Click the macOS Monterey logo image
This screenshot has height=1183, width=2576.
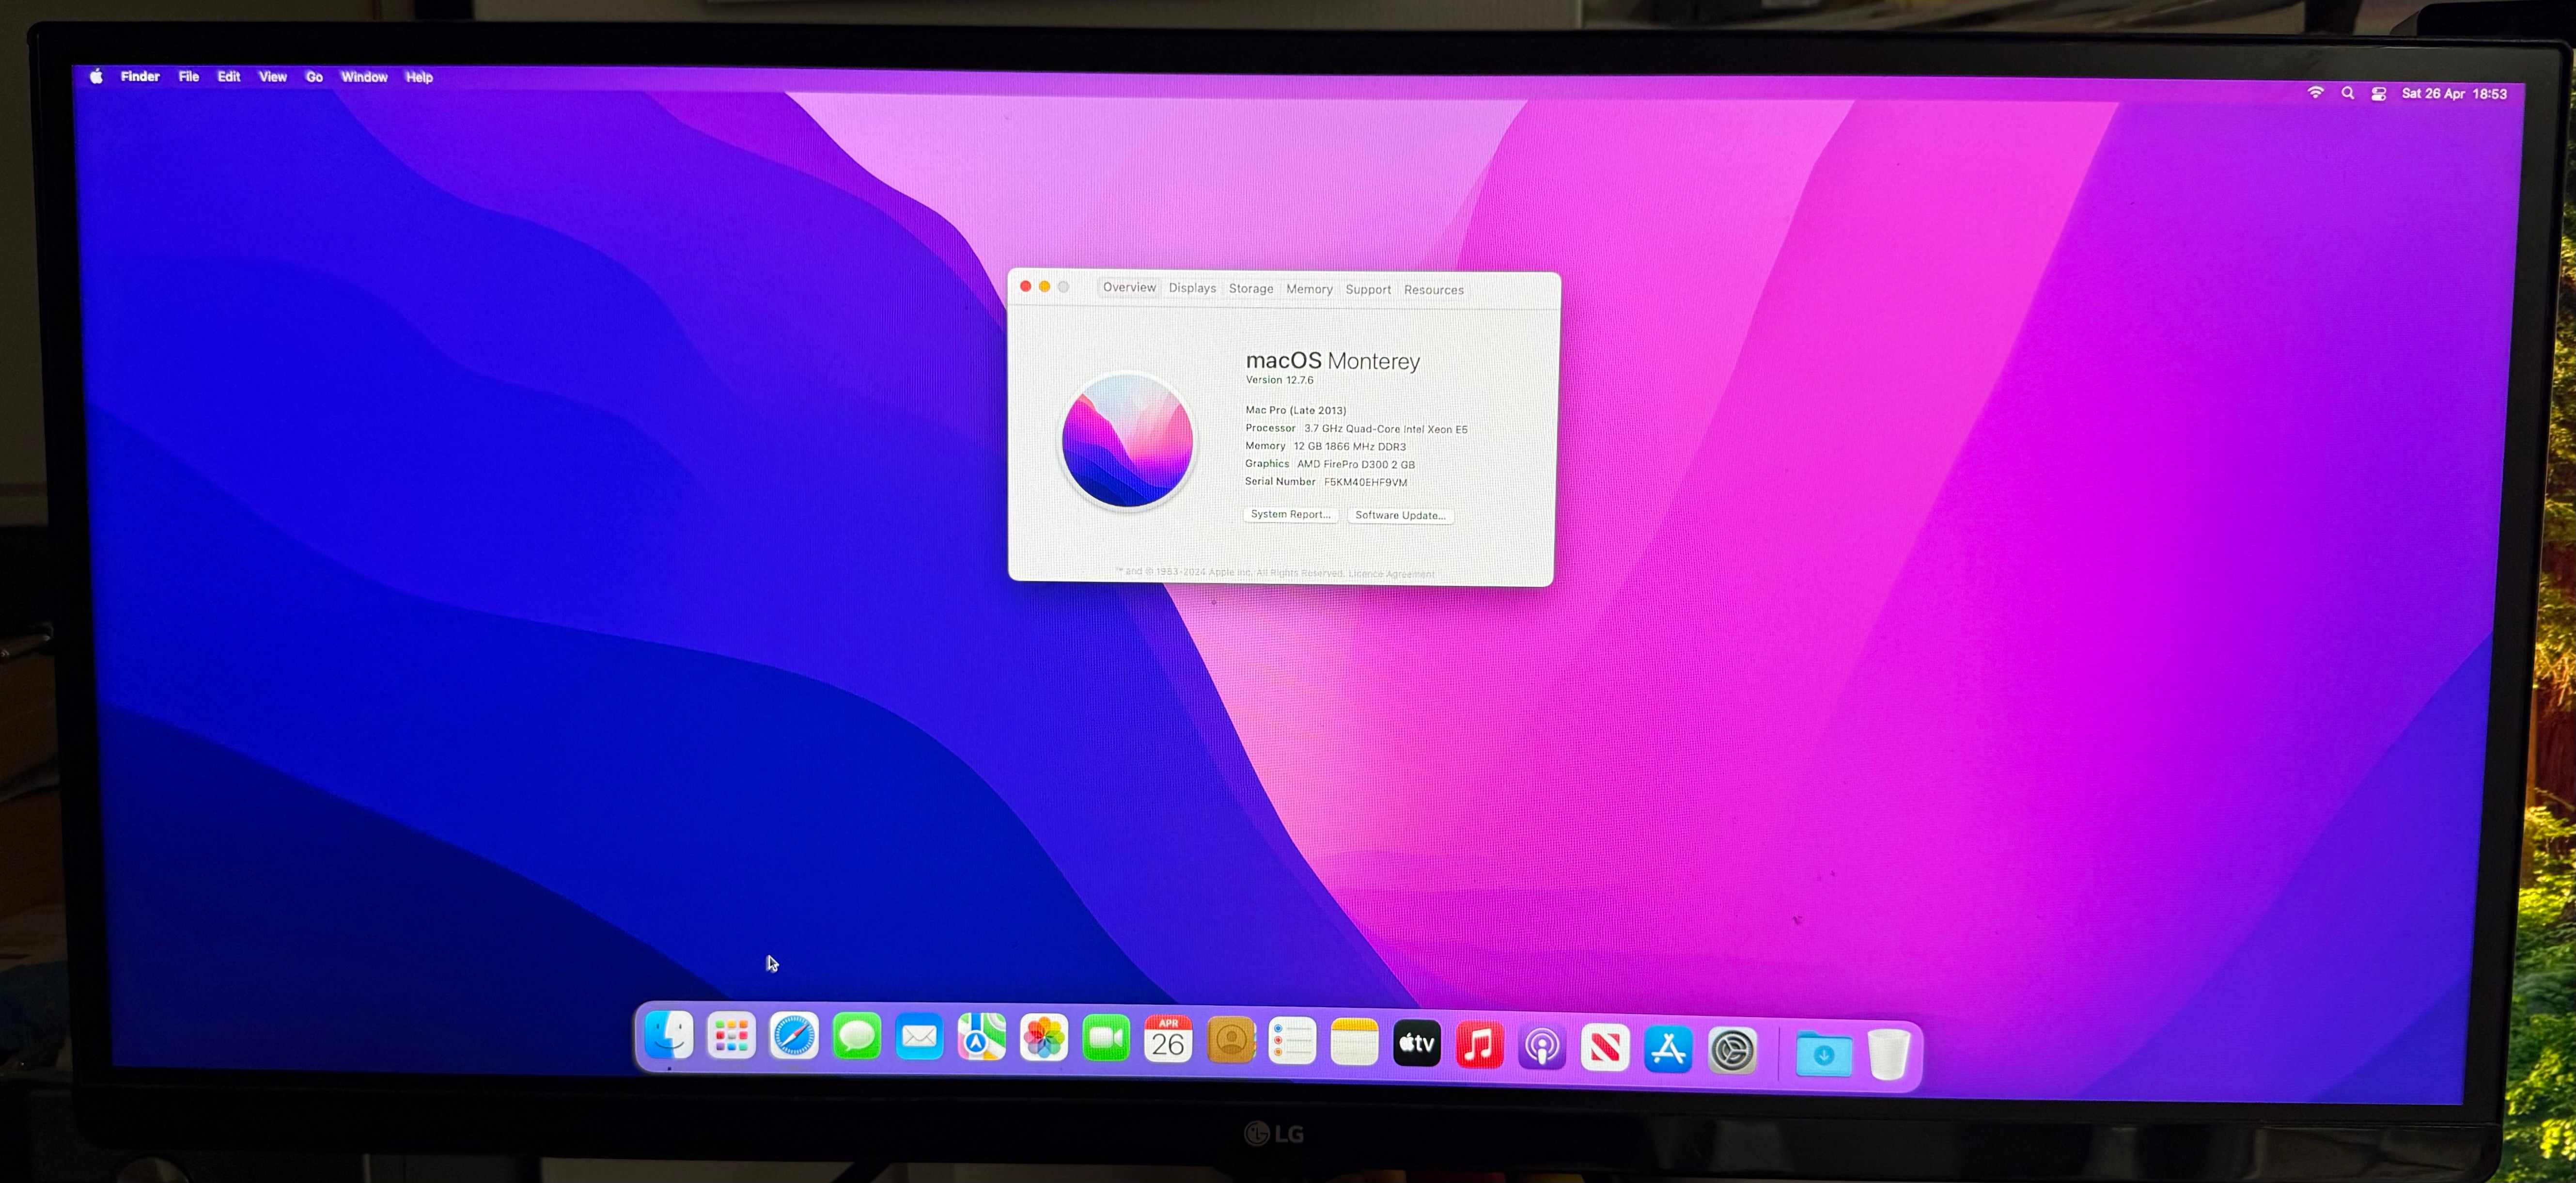[x=1127, y=440]
